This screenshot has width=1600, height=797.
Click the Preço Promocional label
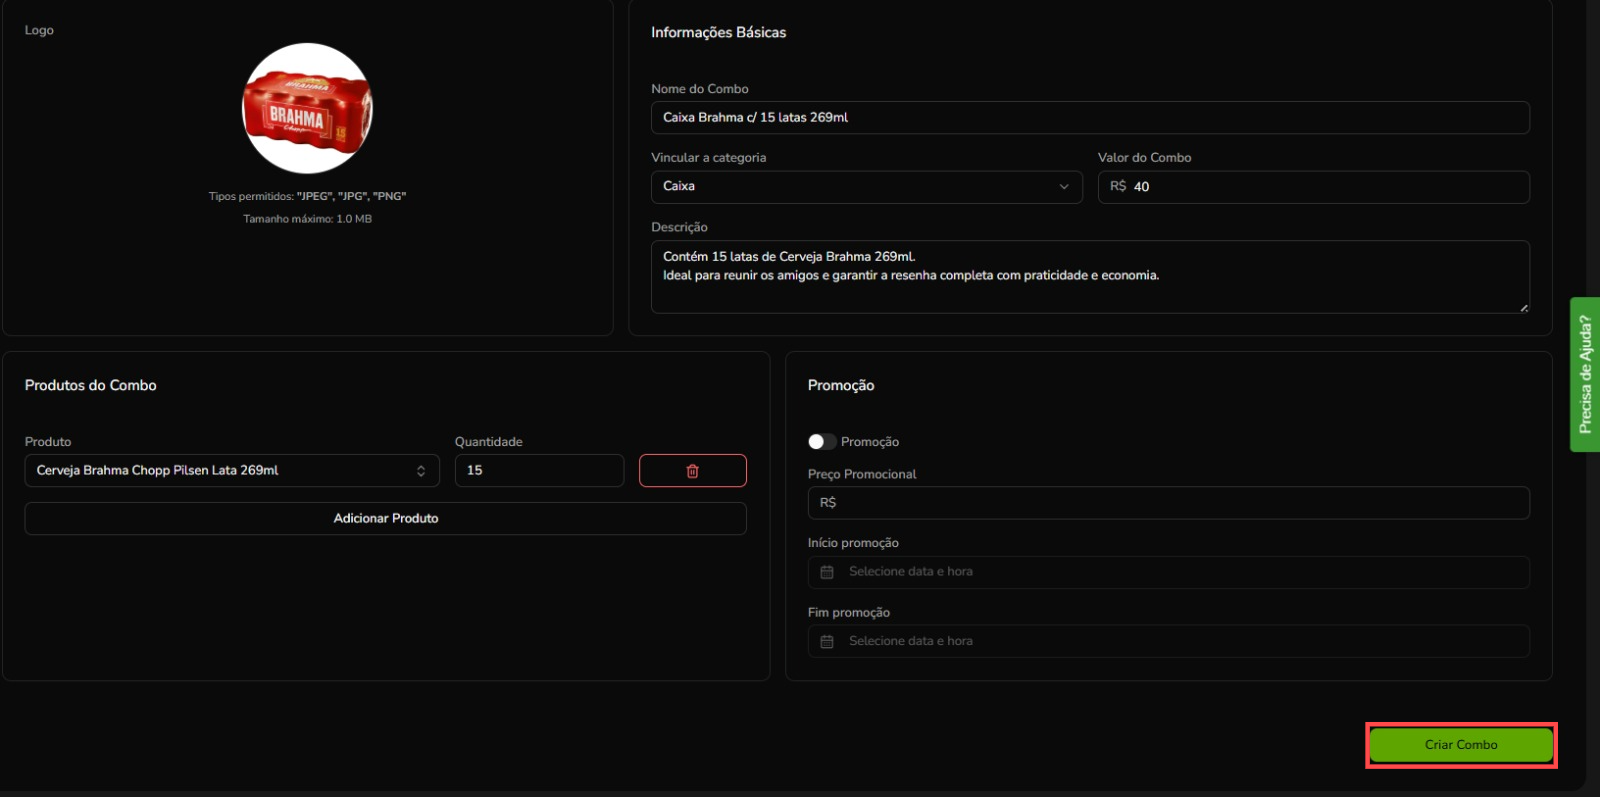[862, 475]
